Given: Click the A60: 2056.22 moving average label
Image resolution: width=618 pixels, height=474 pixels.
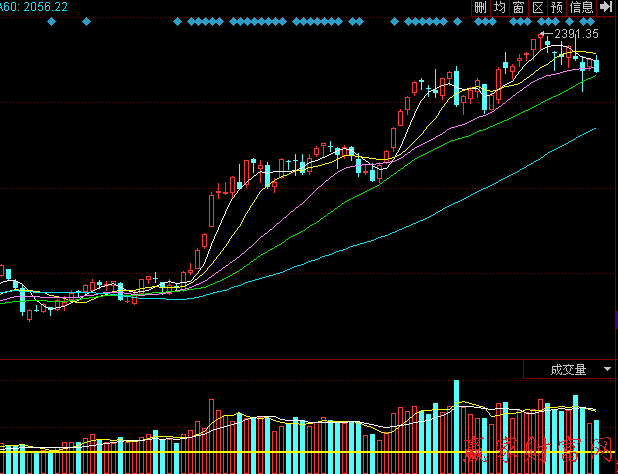Looking at the screenshot, I should point(35,6).
